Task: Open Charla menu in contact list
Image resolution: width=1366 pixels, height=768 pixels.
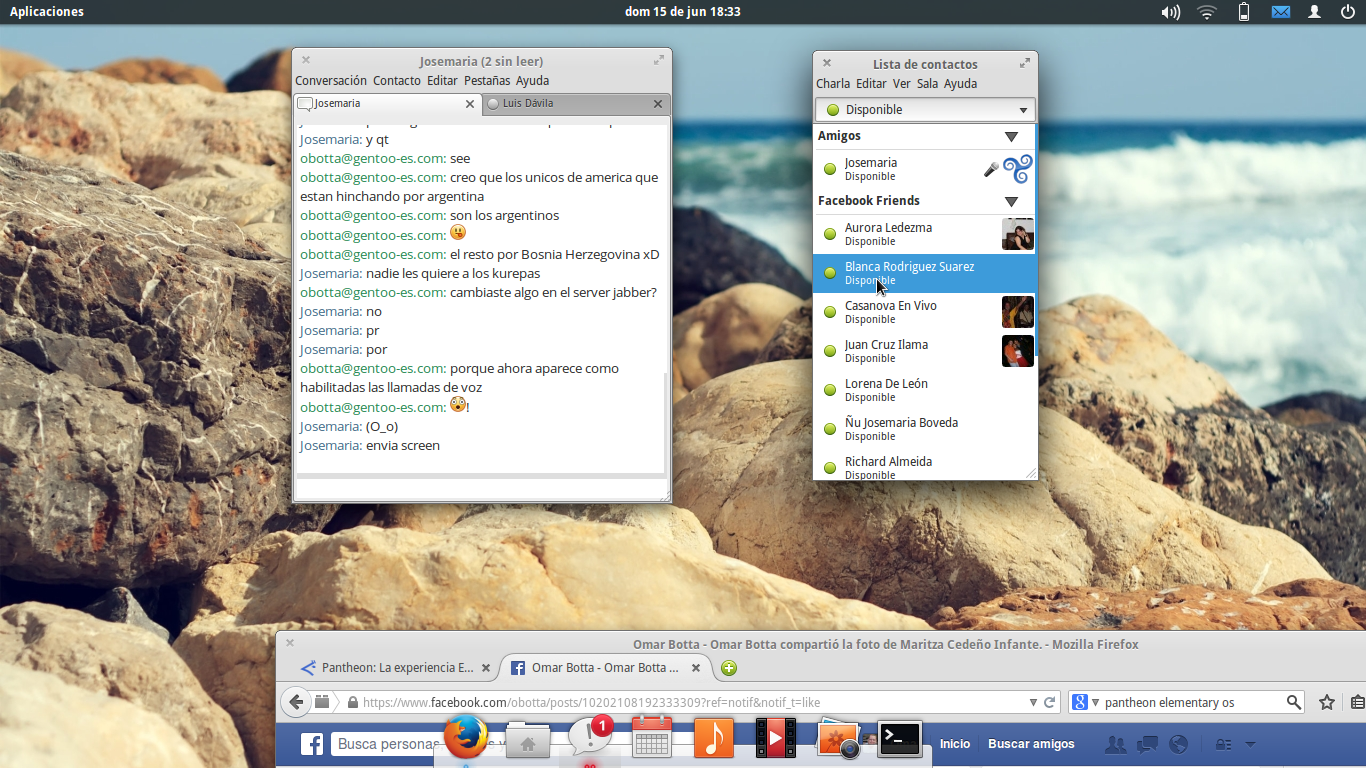Action: point(833,84)
